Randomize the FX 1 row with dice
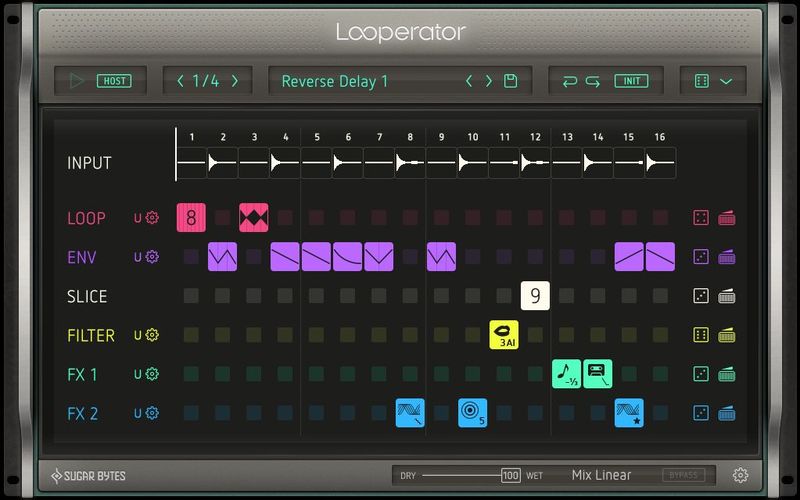 (701, 374)
